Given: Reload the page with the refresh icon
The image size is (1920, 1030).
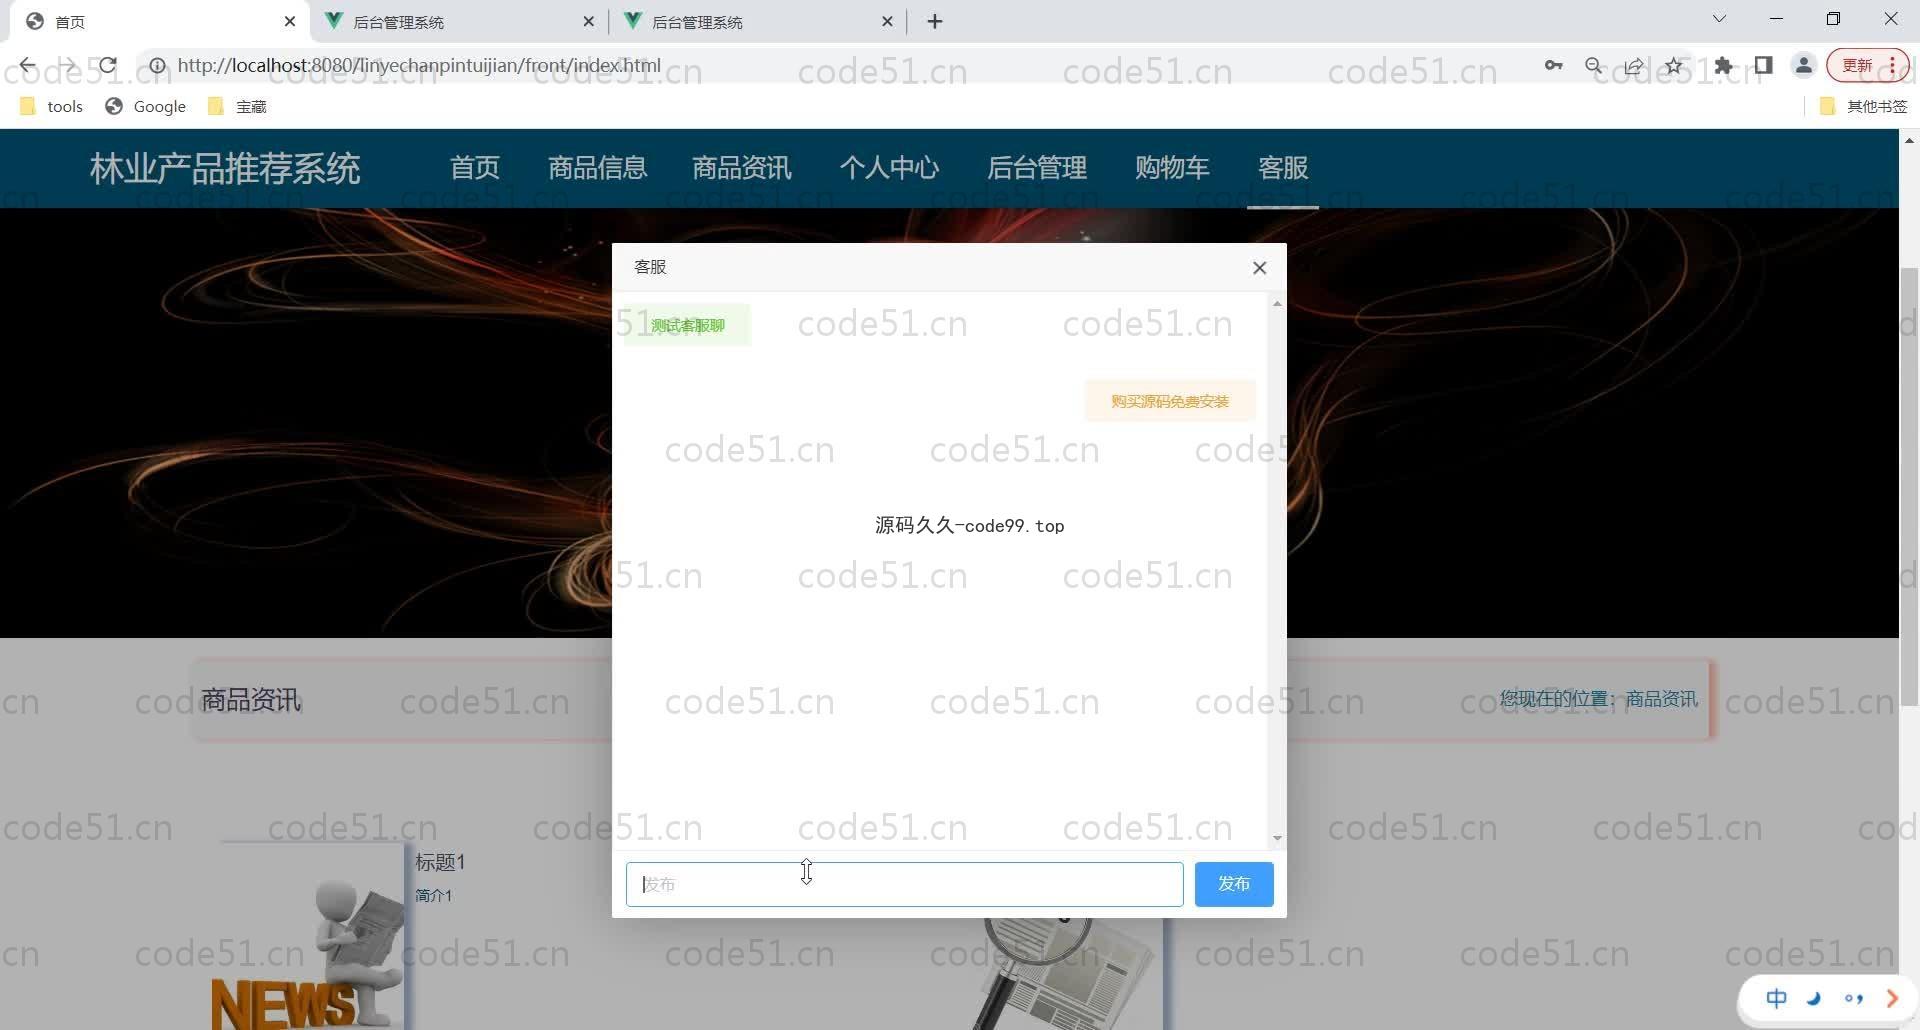Looking at the screenshot, I should (108, 66).
